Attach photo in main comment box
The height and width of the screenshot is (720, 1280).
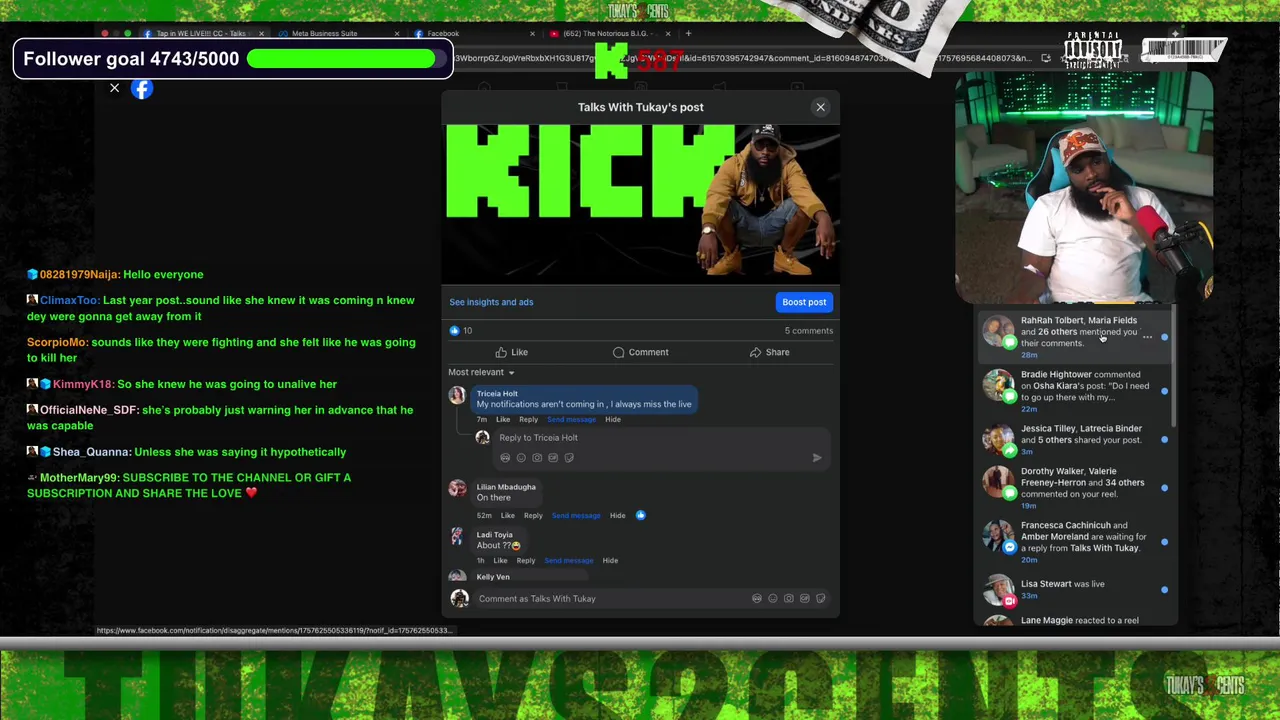tap(789, 599)
